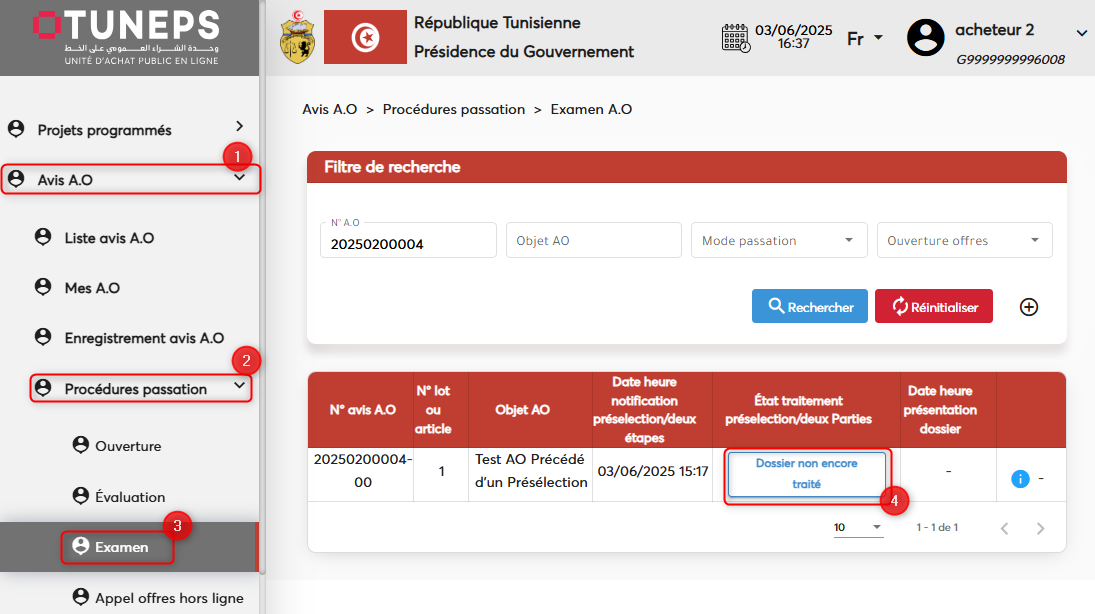This screenshot has height=614, width=1095.
Task: Click Dossier non encore traité status
Action: pos(806,474)
